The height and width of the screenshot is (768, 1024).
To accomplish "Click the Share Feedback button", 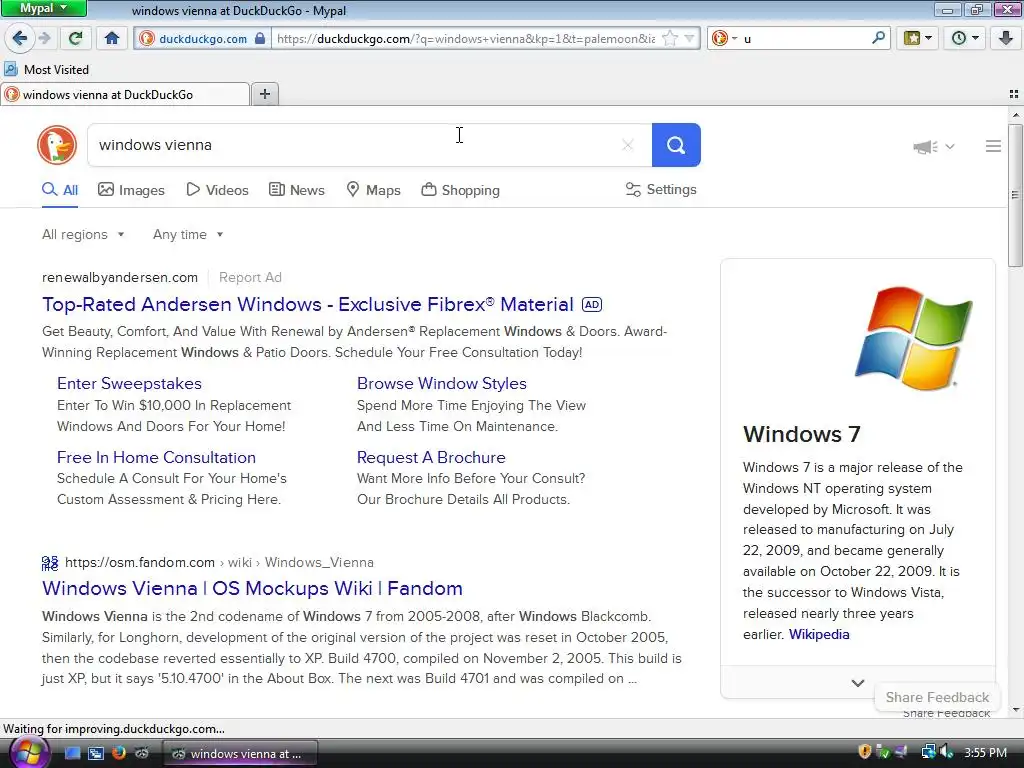I will [937, 697].
